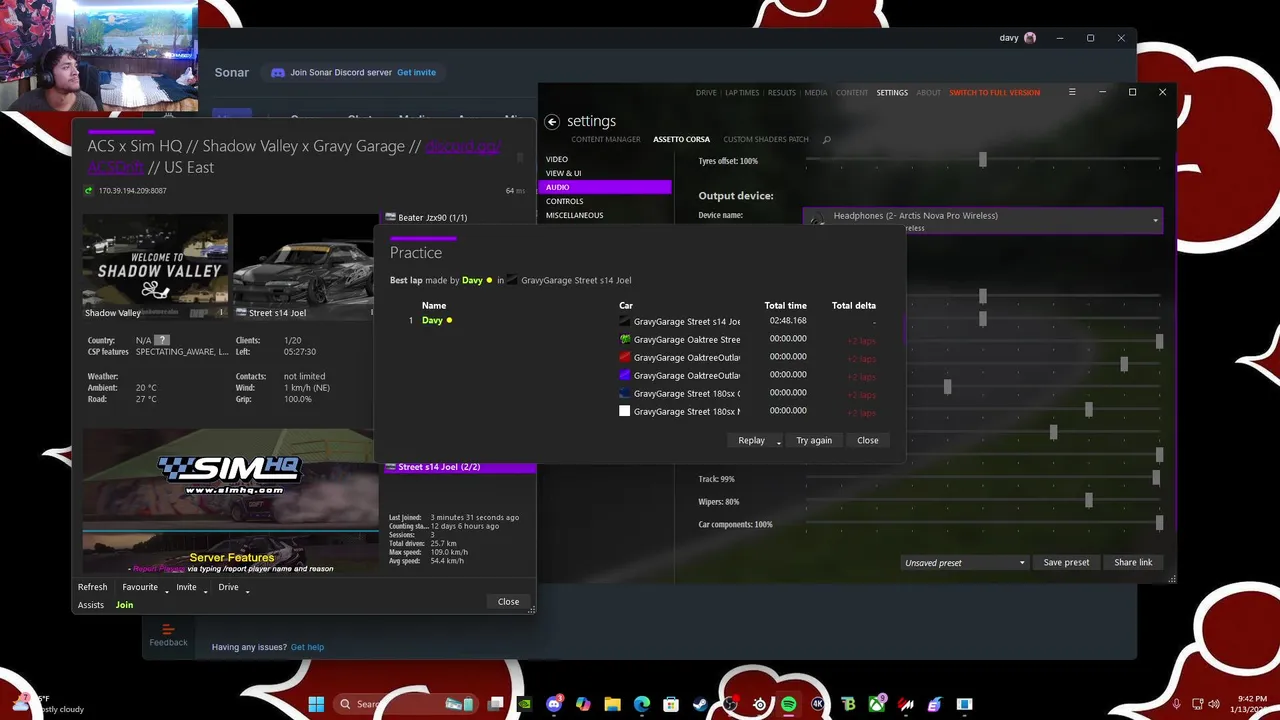Open Microsoft Edge from the taskbar
This screenshot has height=720, width=1280.
click(x=642, y=704)
